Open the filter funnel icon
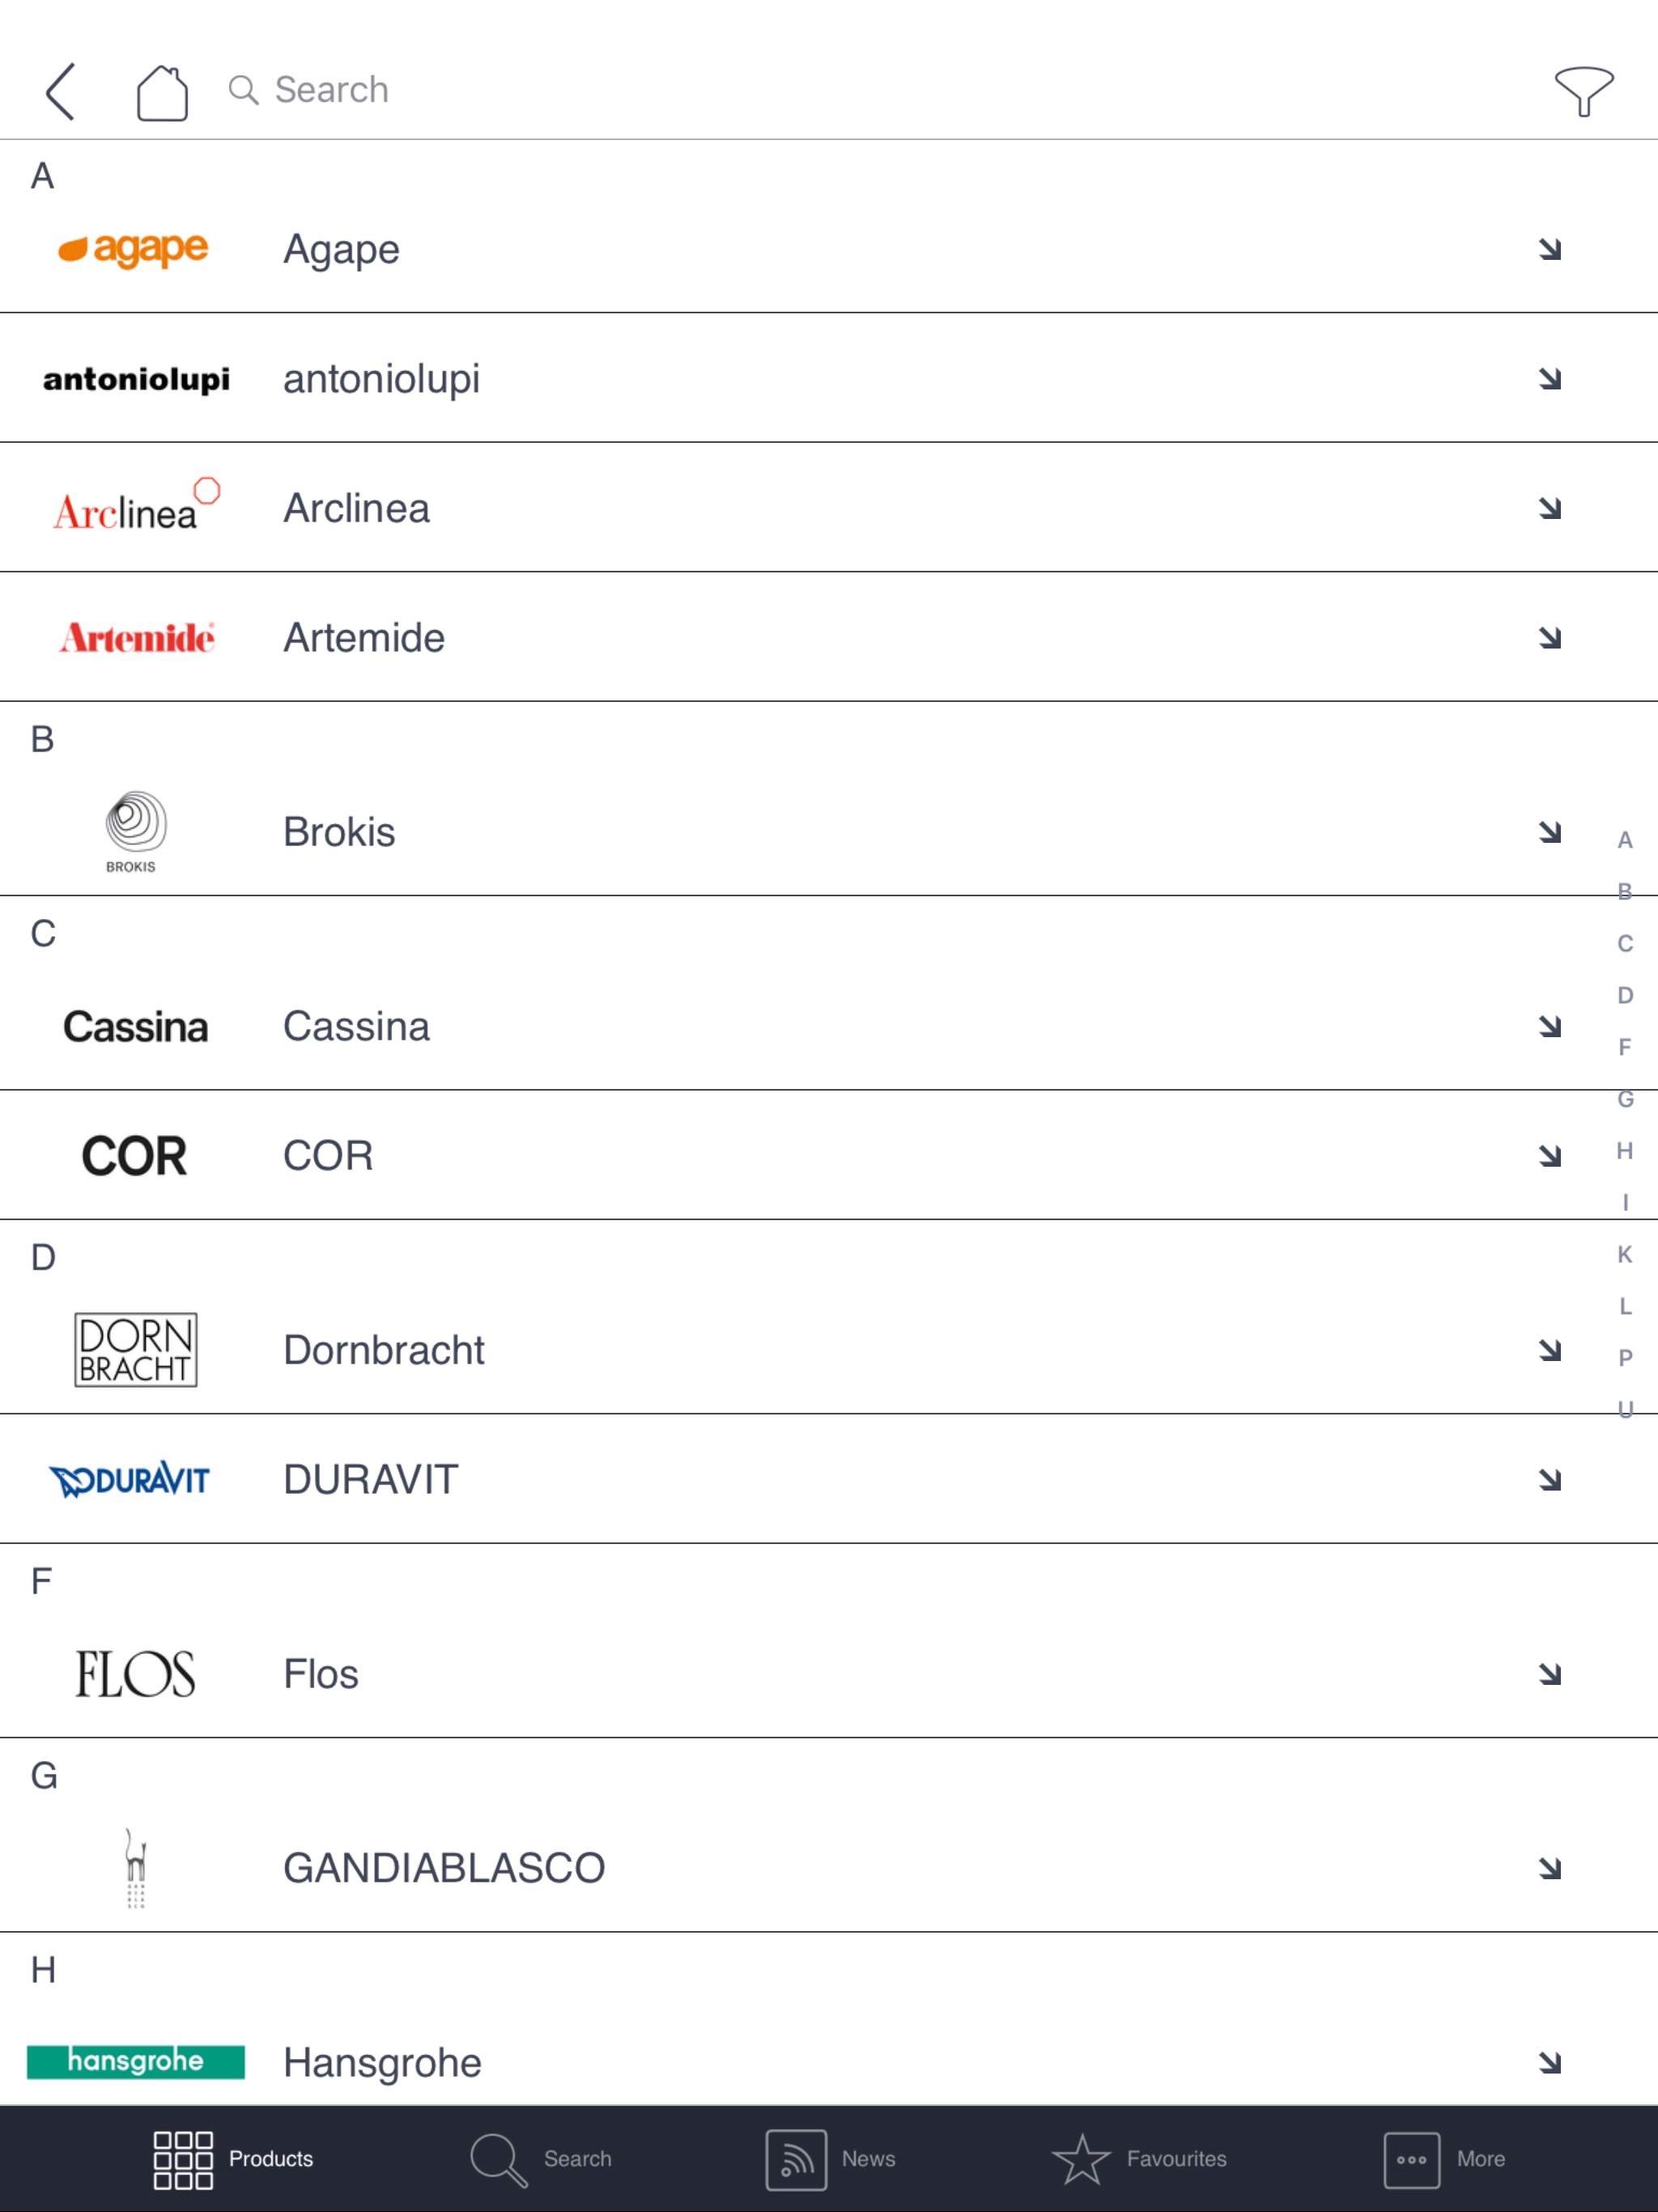This screenshot has height=2212, width=1658. click(x=1583, y=92)
